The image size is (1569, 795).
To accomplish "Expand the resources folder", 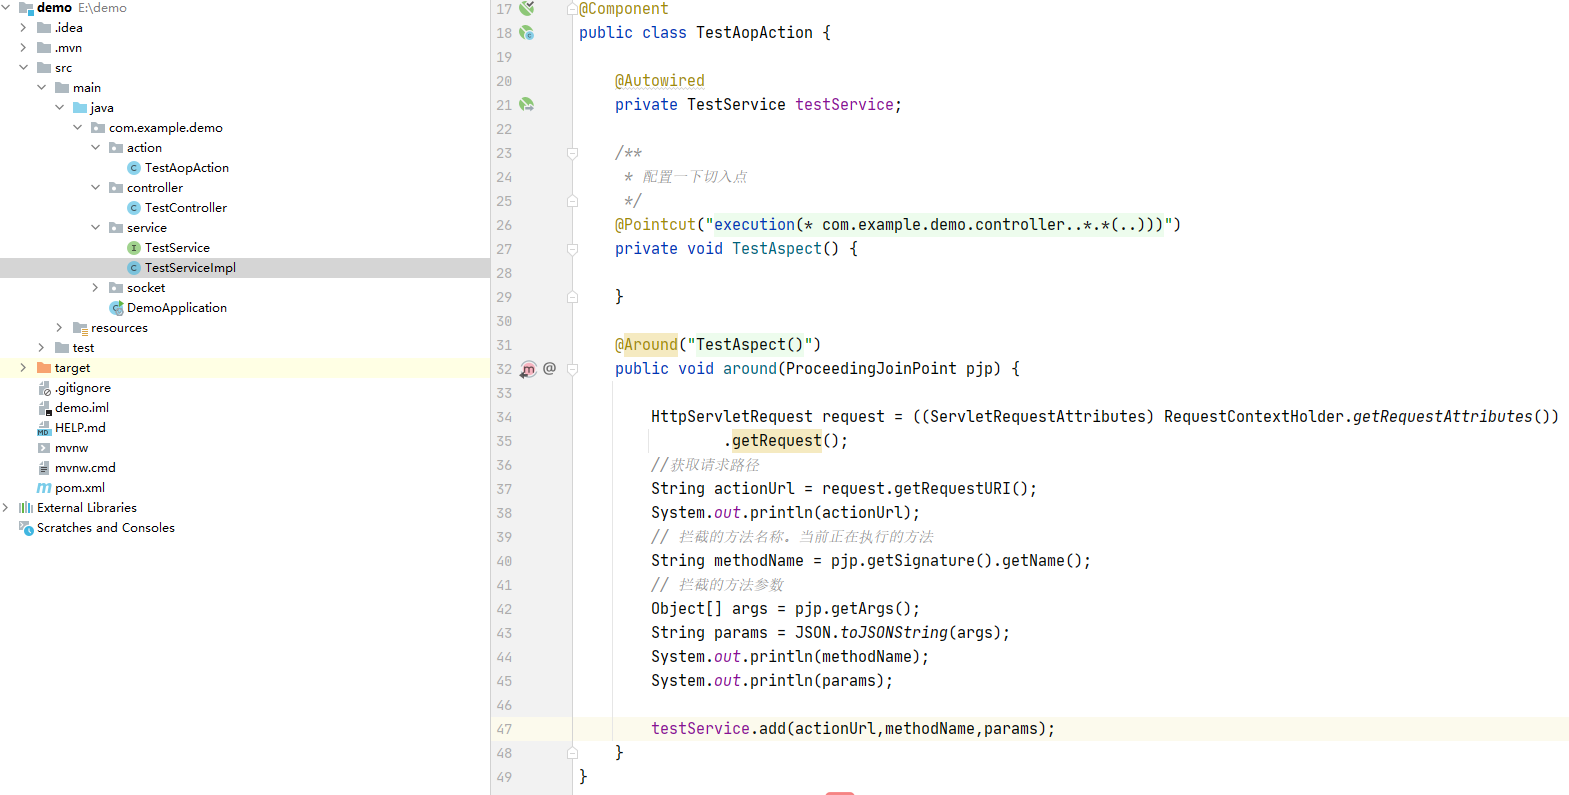I will pos(59,328).
